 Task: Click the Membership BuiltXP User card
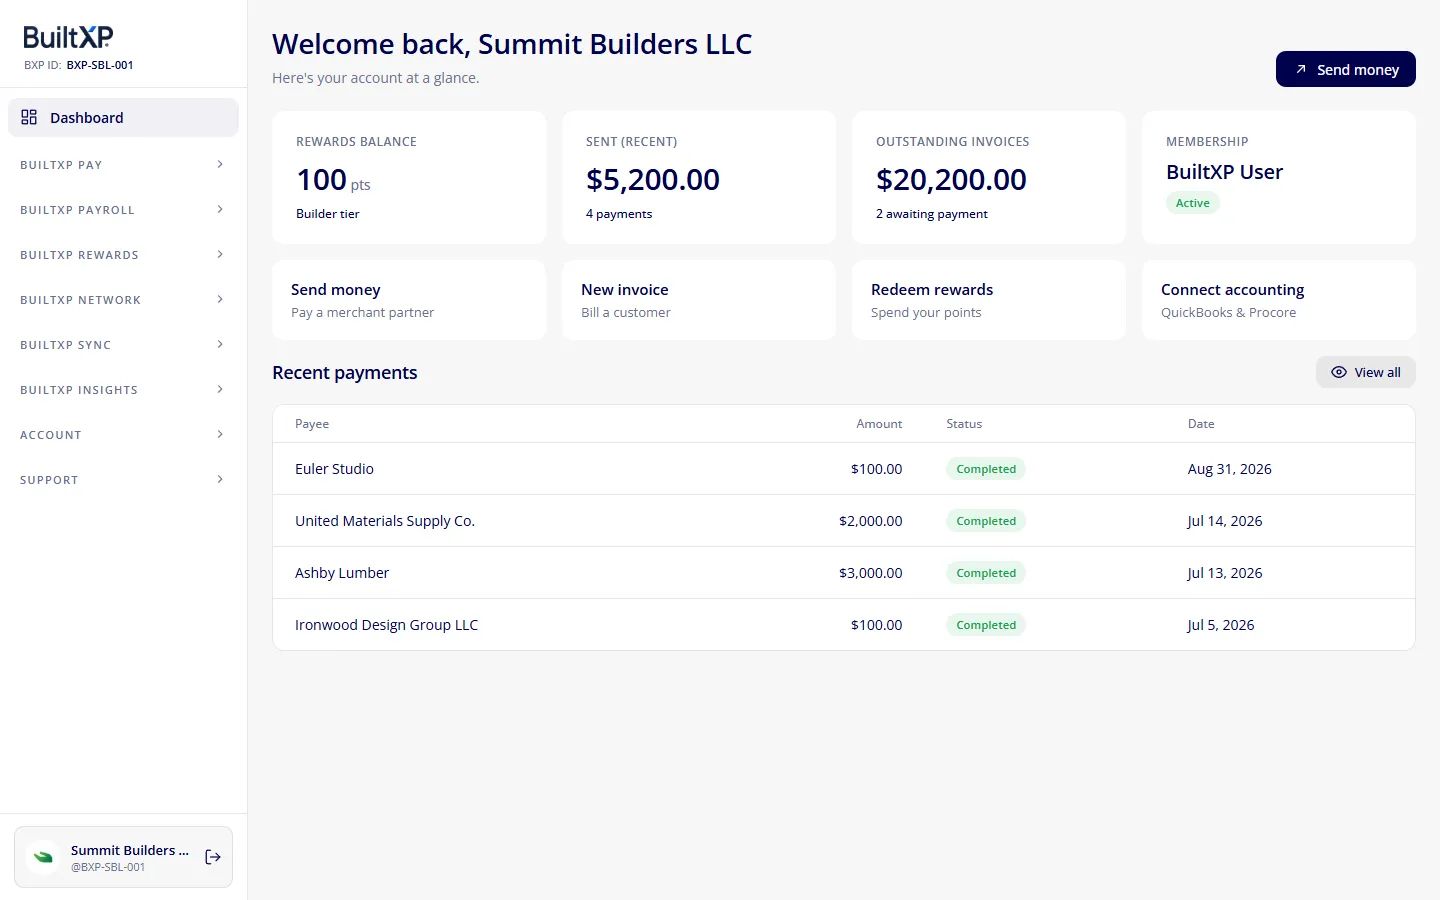(x=1279, y=177)
